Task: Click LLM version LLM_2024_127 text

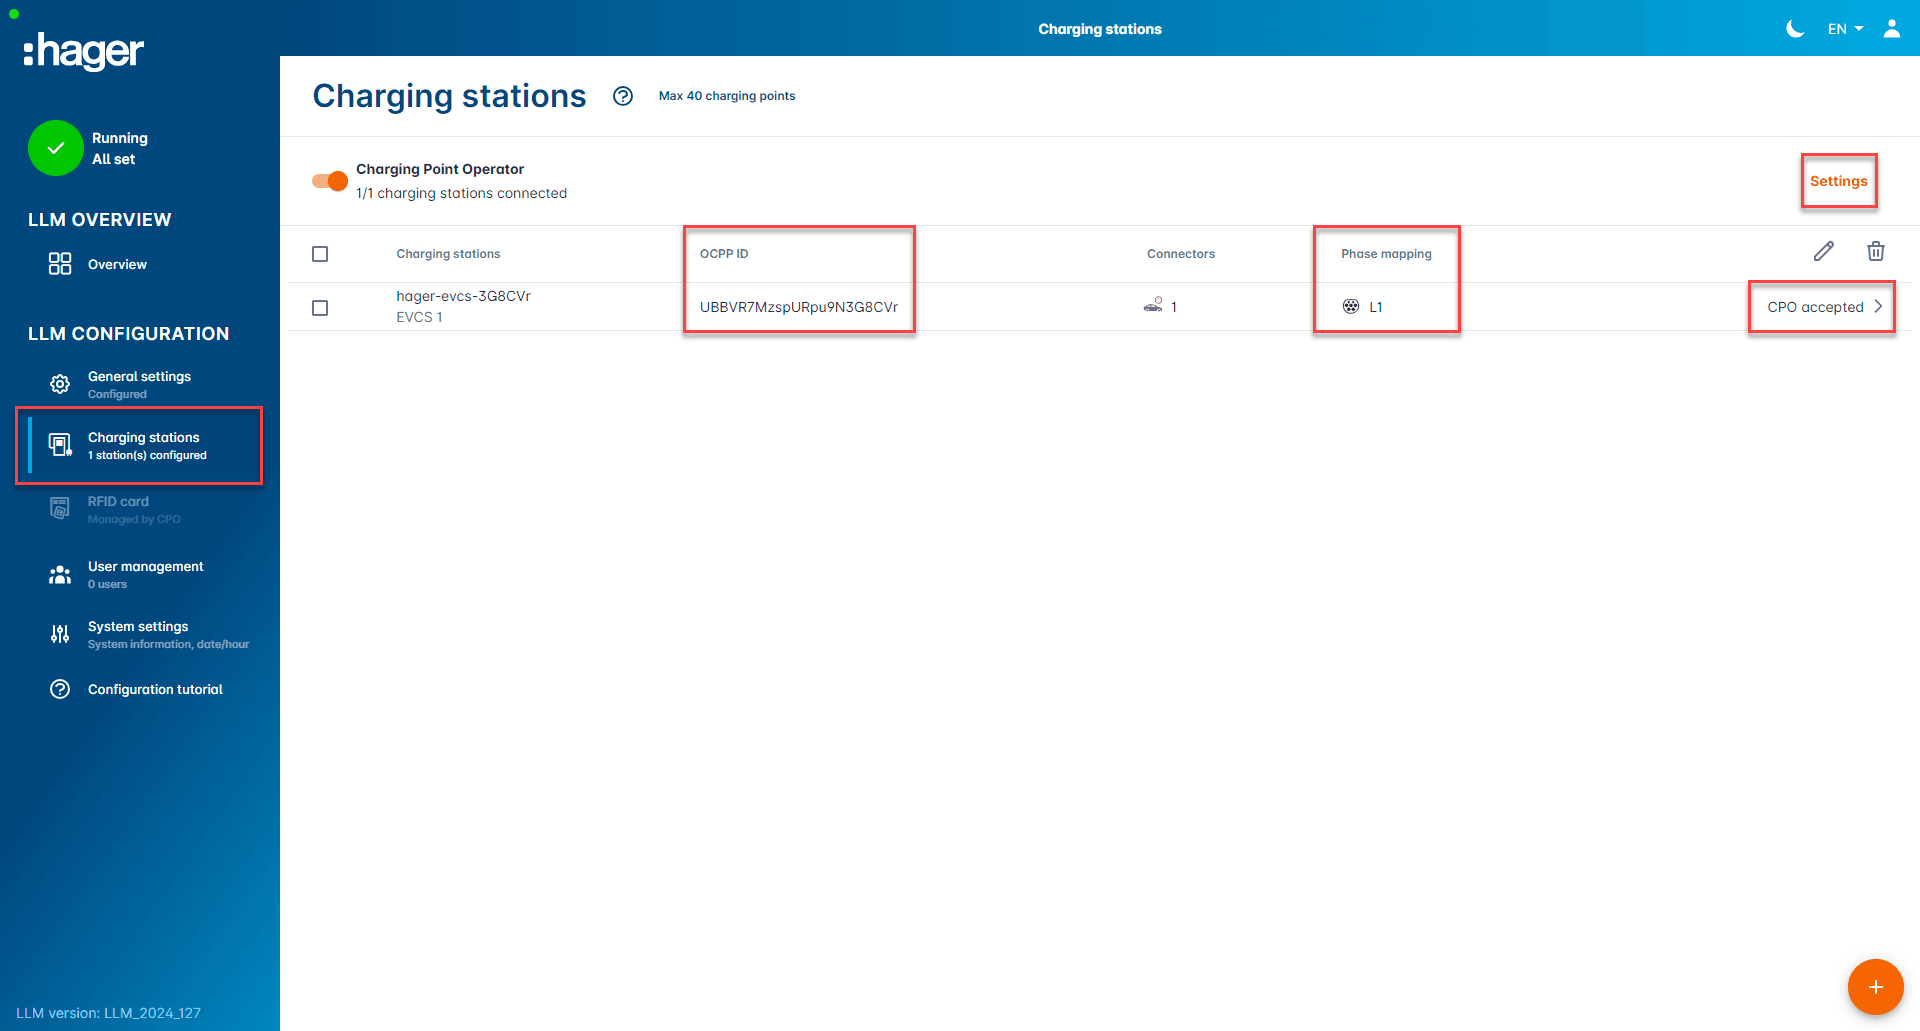Action: click(108, 1013)
